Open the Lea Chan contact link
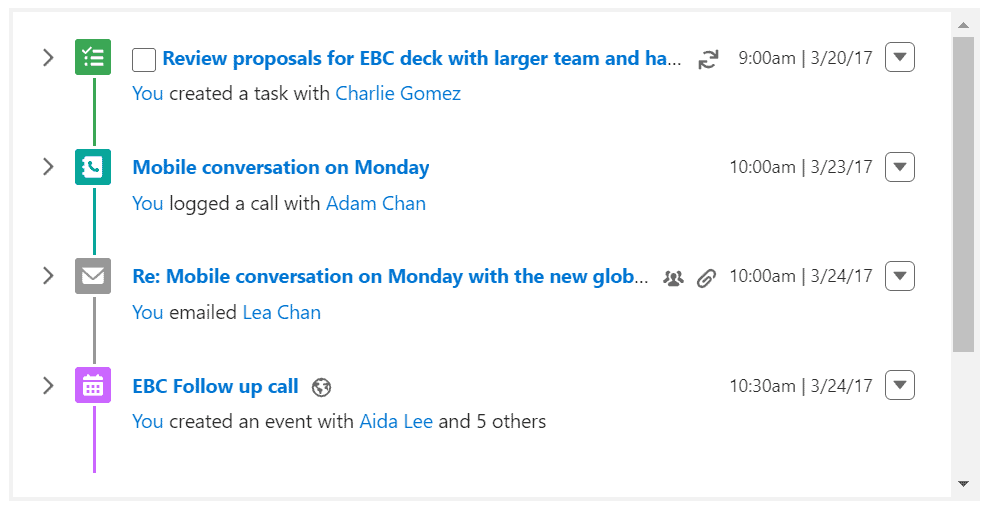 point(282,312)
